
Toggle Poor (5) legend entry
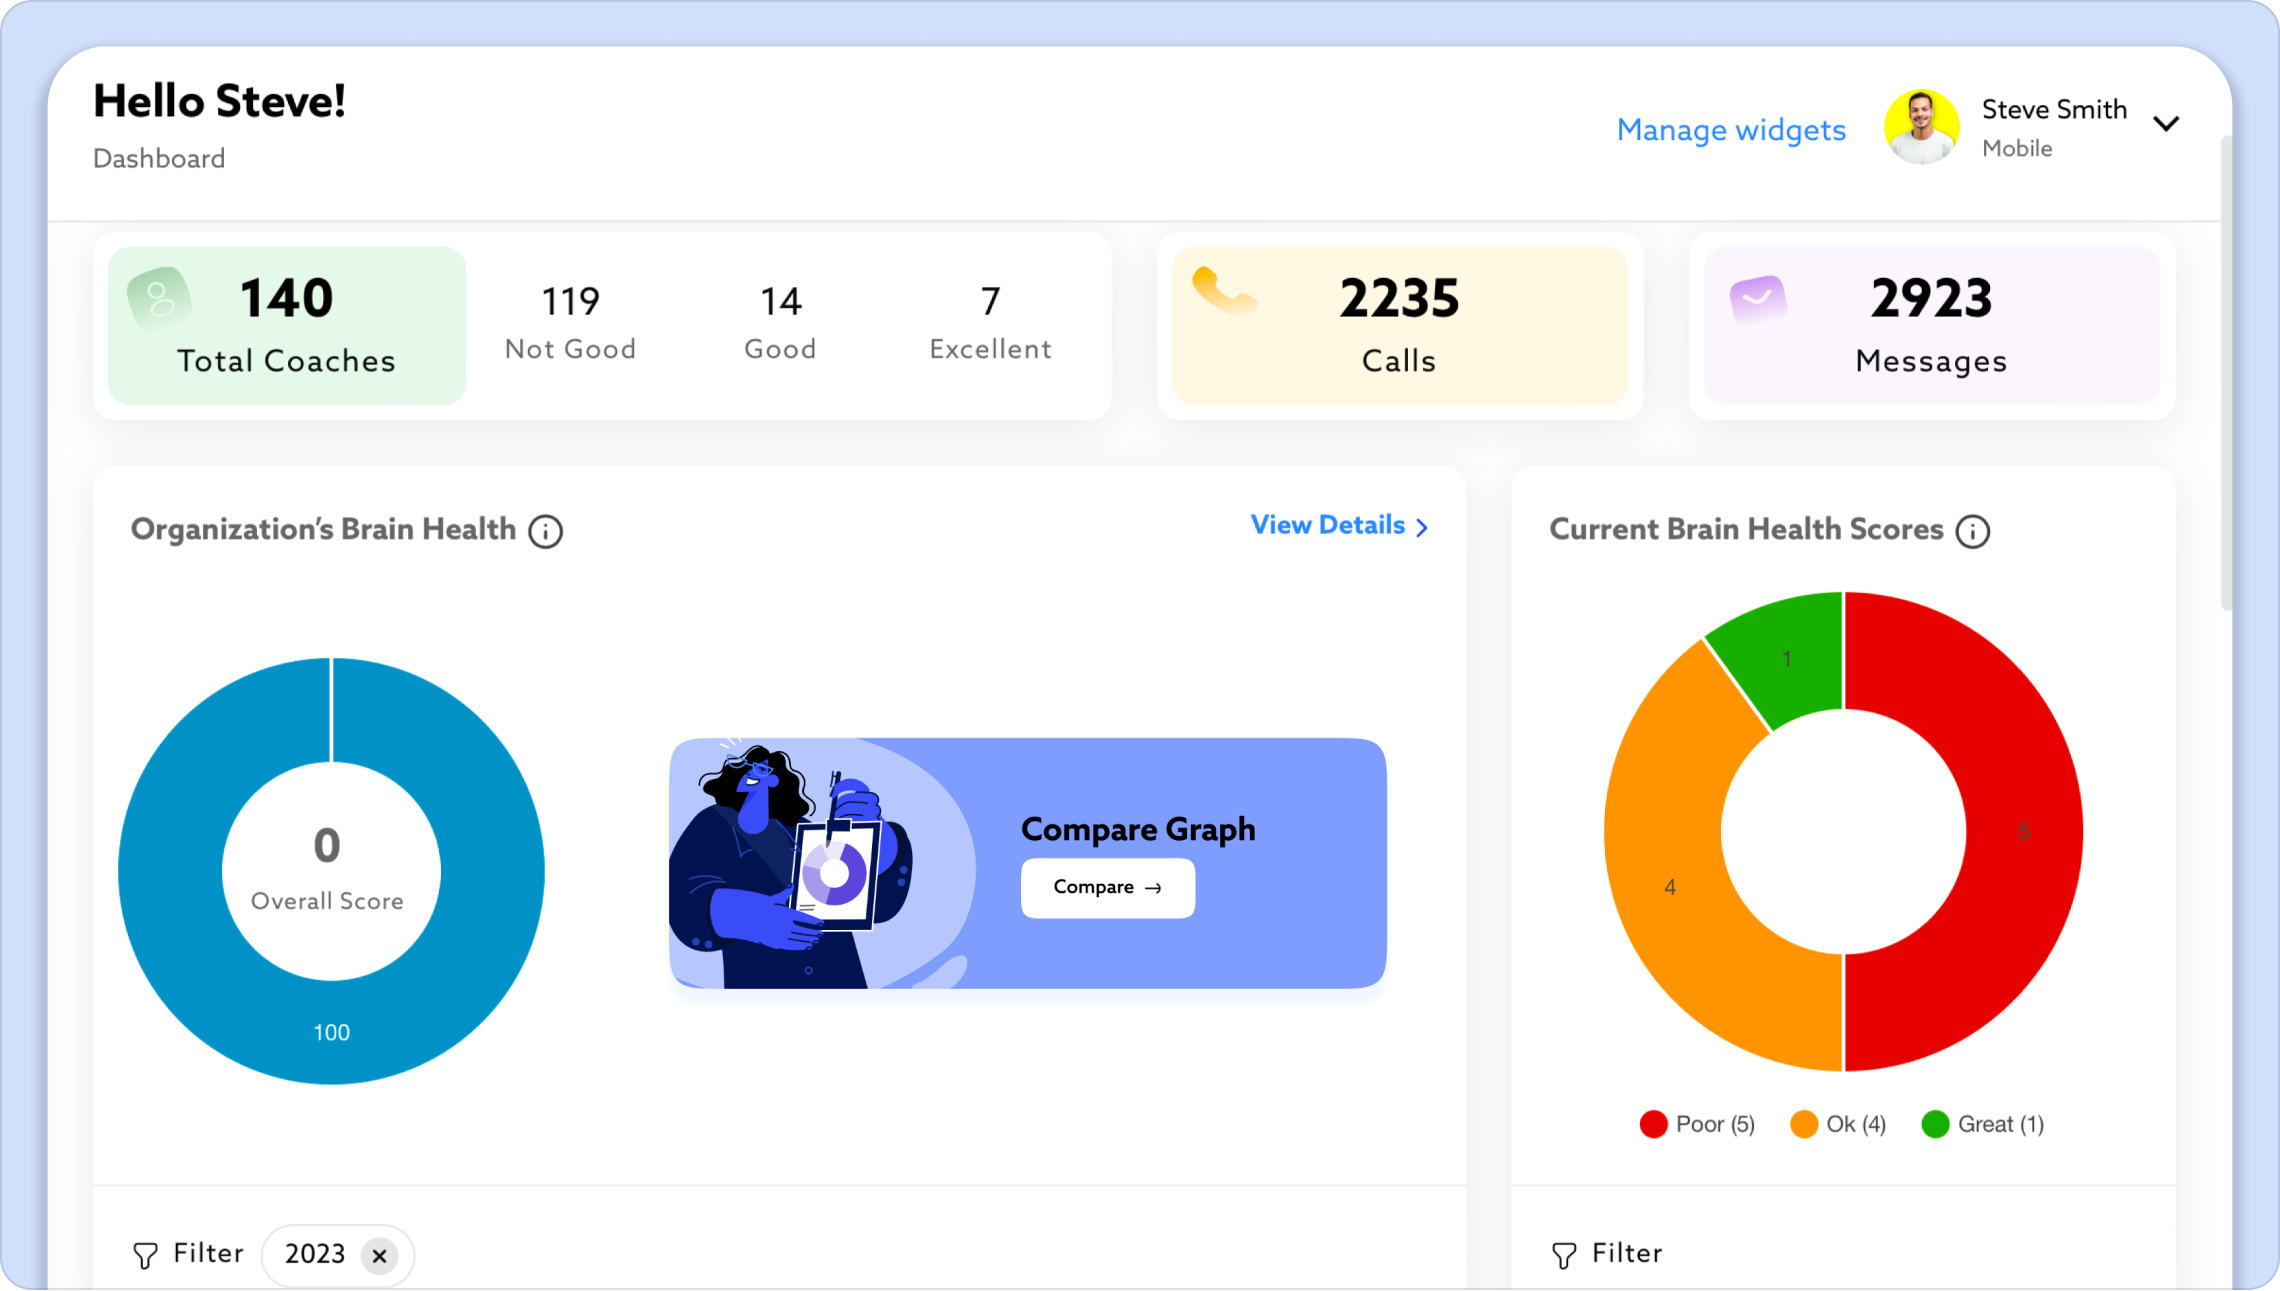pos(1697,1124)
